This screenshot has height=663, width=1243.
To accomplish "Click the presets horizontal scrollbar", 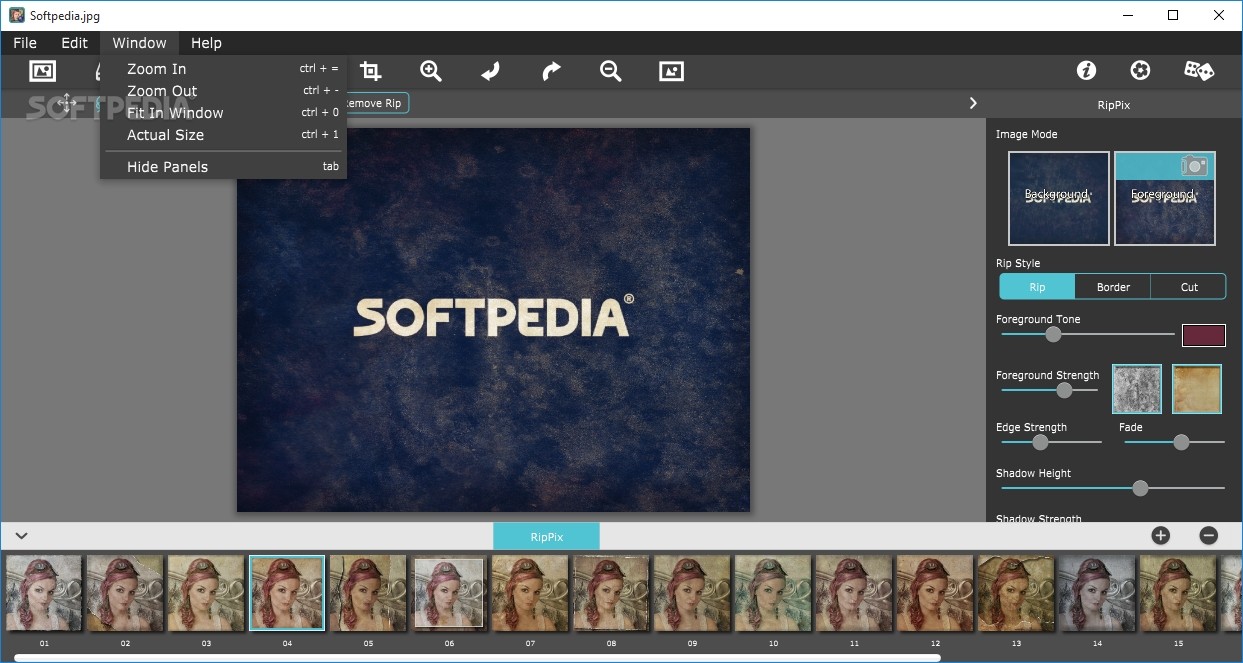I will (x=477, y=657).
